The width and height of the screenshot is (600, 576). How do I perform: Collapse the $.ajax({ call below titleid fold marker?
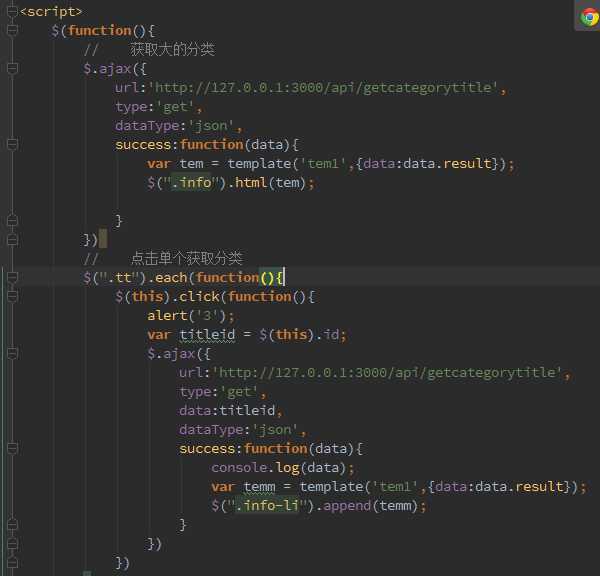point(13,353)
